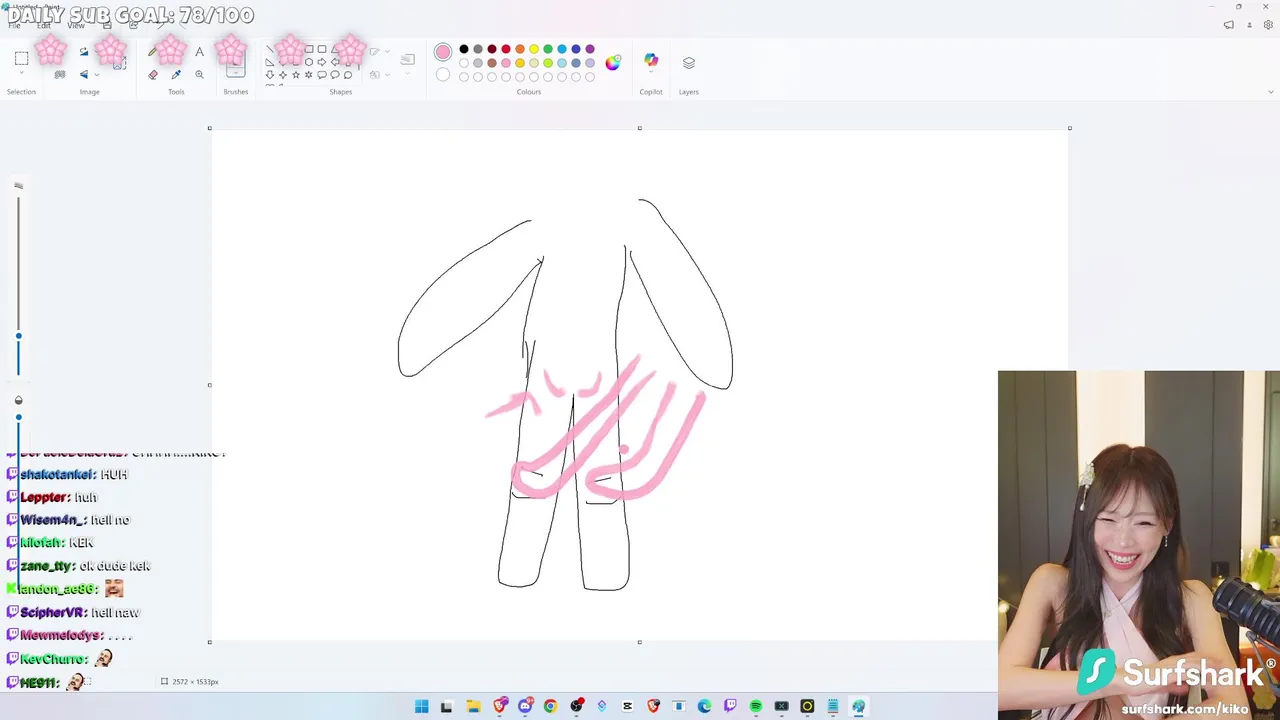Choose the right arrow shape

point(322,62)
